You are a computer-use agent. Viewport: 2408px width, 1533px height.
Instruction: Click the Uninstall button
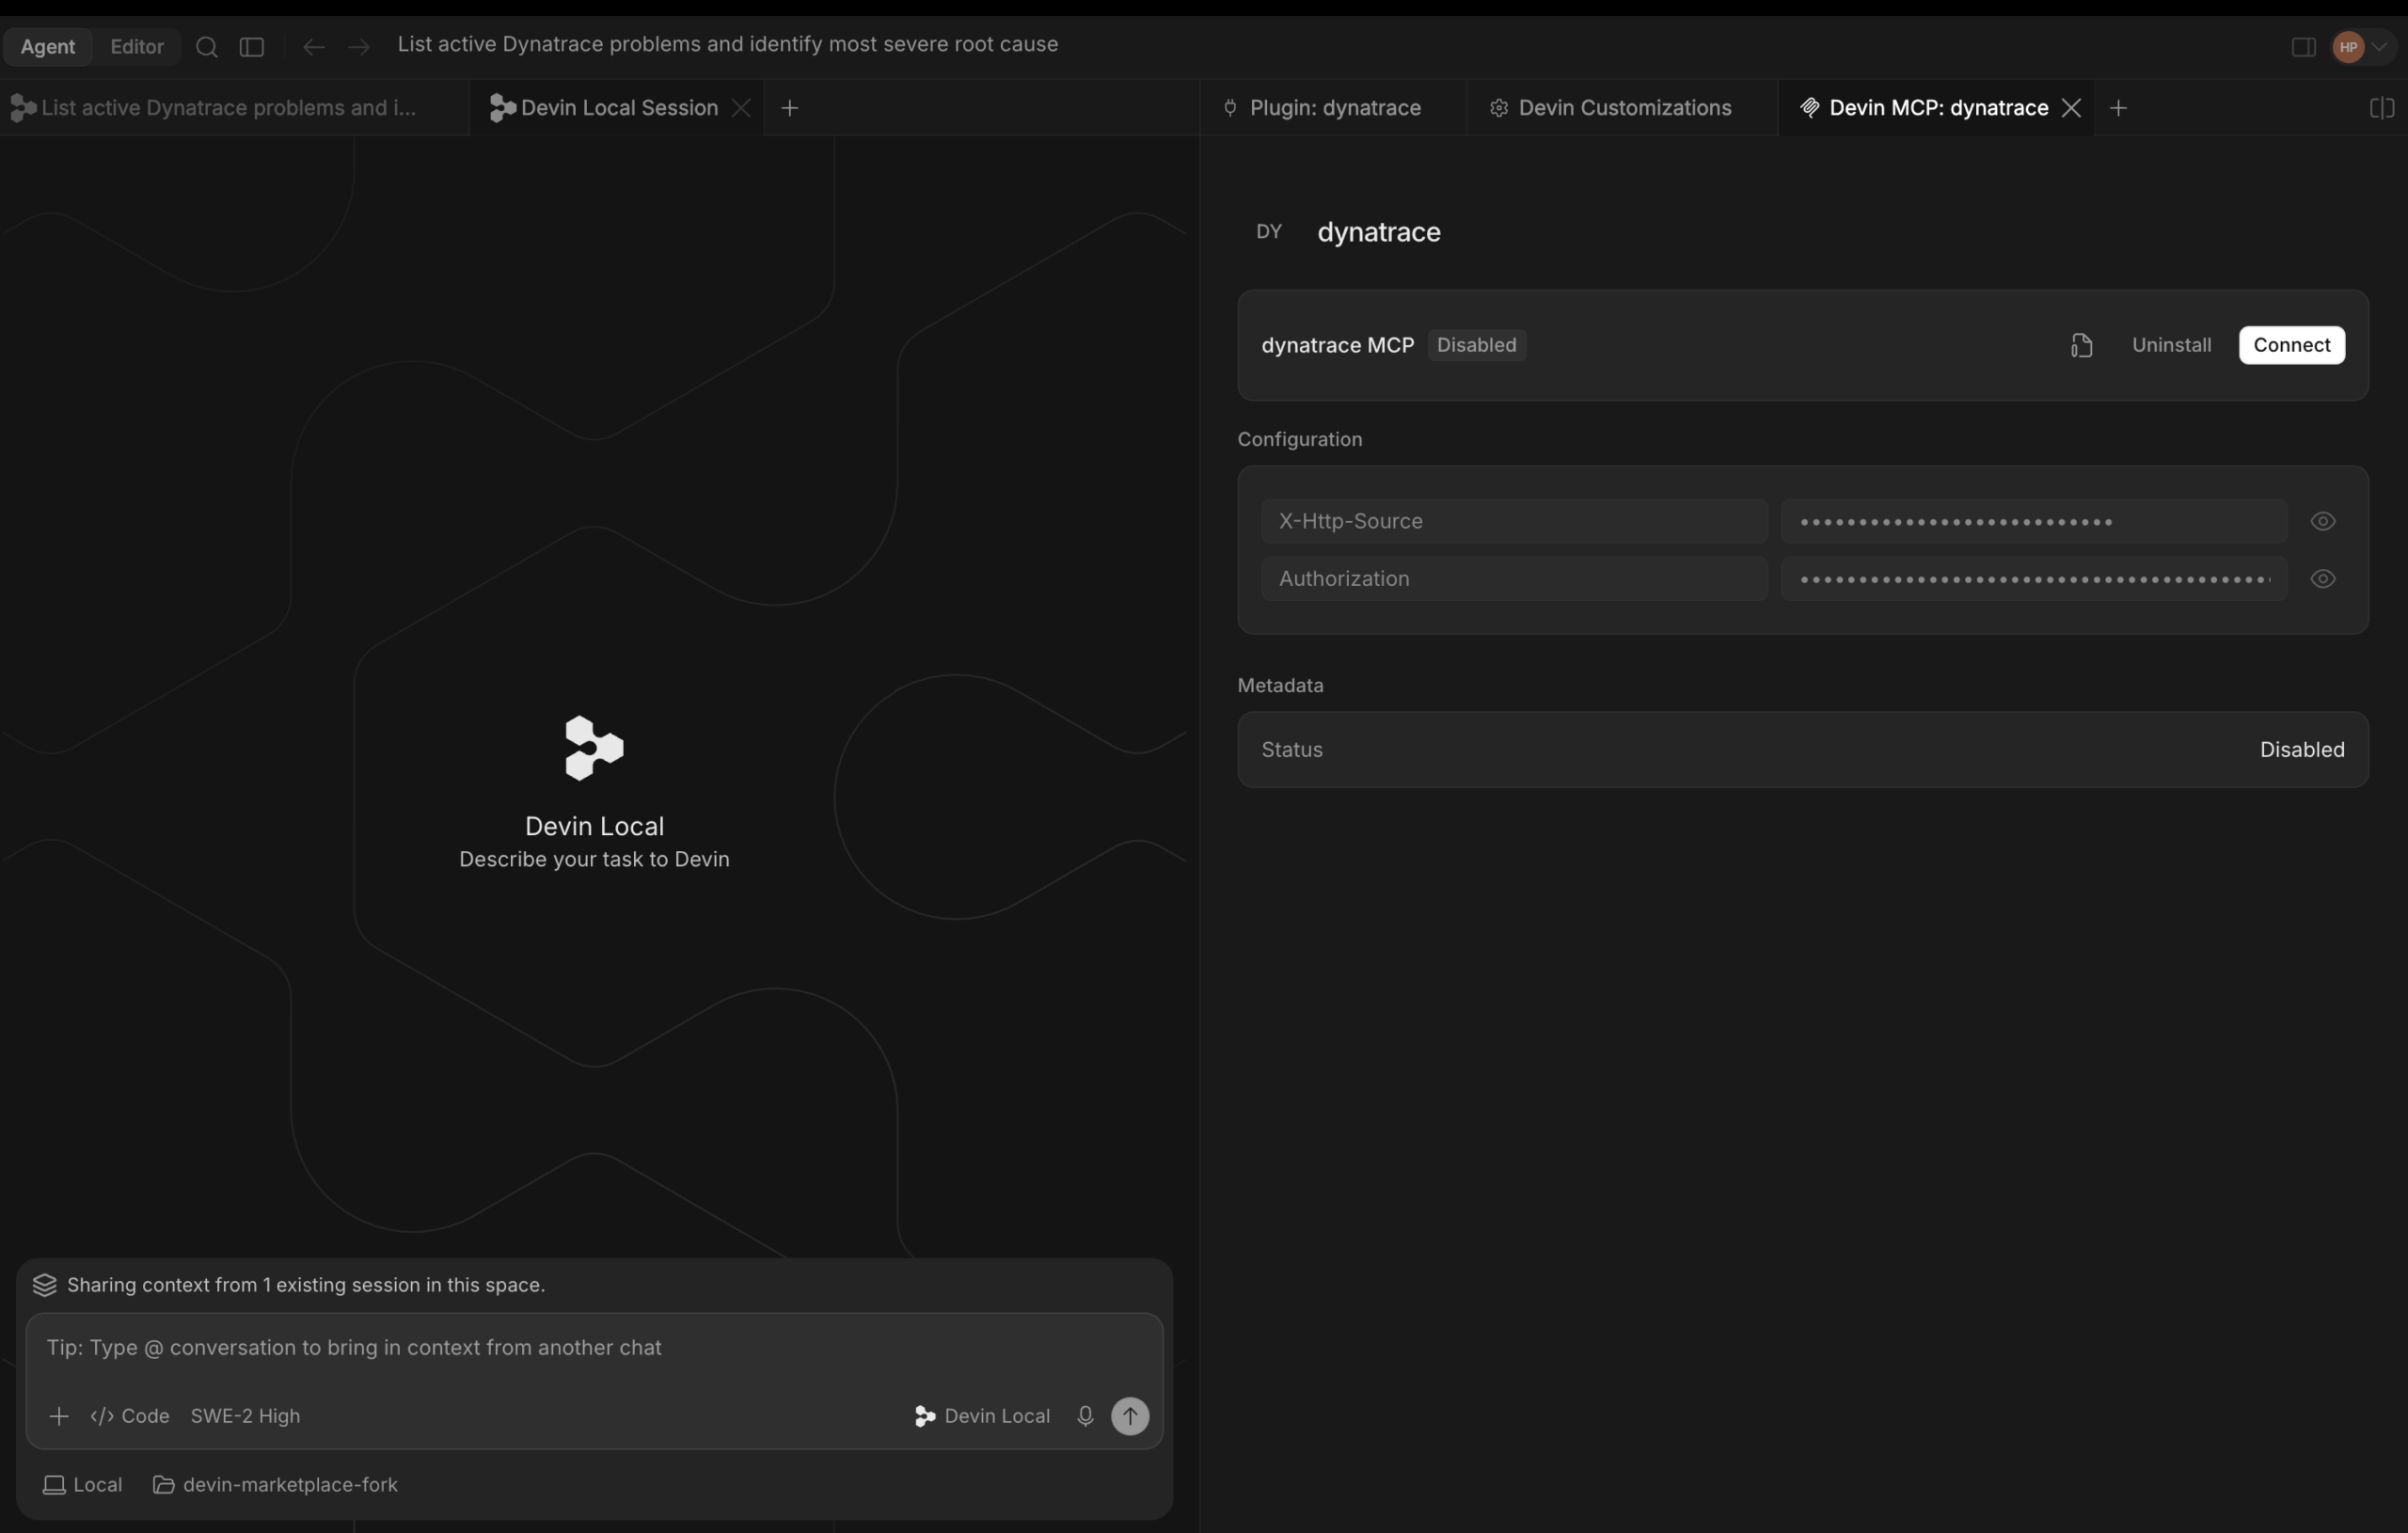pyautogui.click(x=2171, y=345)
